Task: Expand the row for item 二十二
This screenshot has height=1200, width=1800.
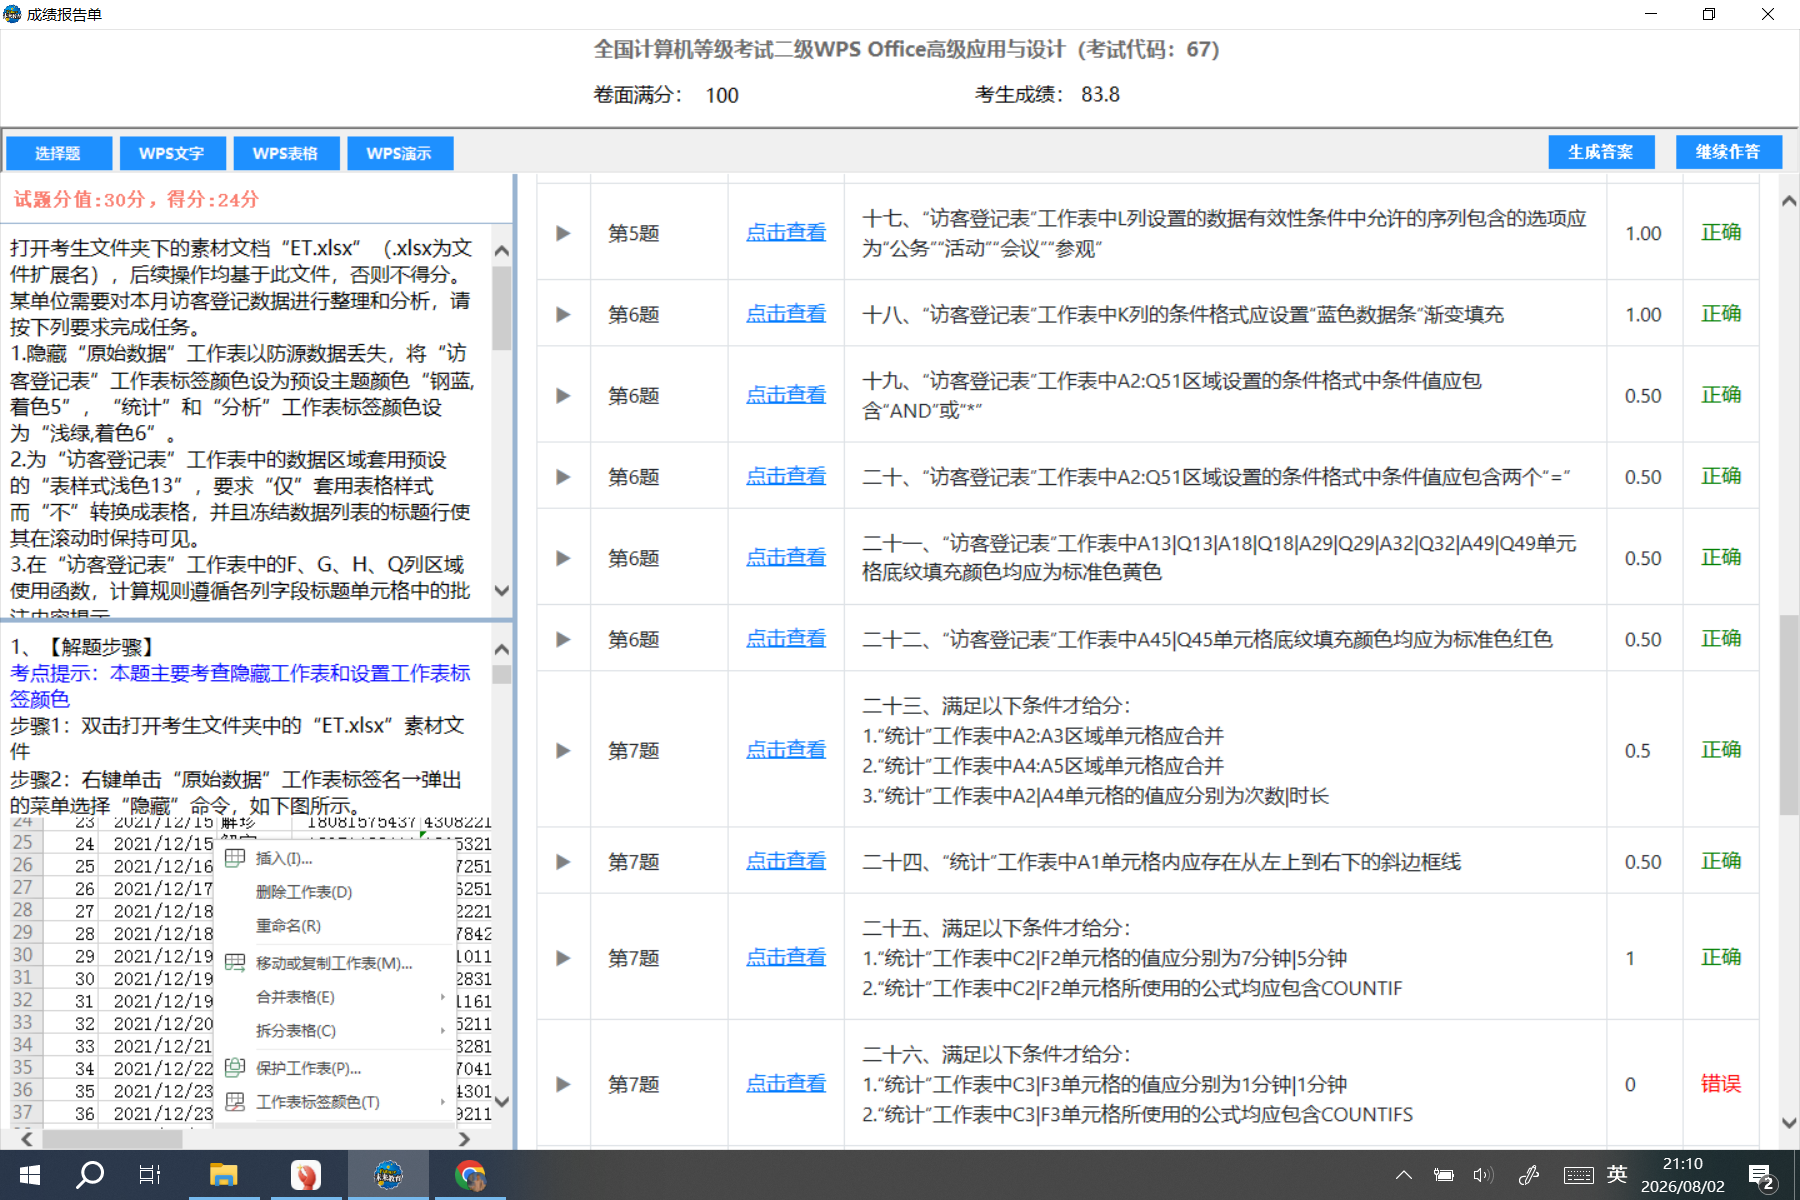Action: (563, 639)
